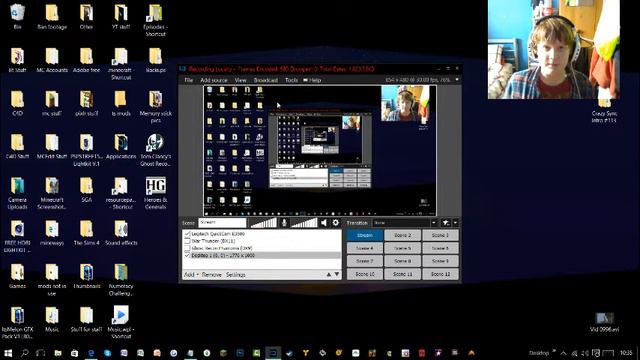This screenshot has width=640, height=360.
Task: Switch to the active Stream scene button
Action: (365, 235)
